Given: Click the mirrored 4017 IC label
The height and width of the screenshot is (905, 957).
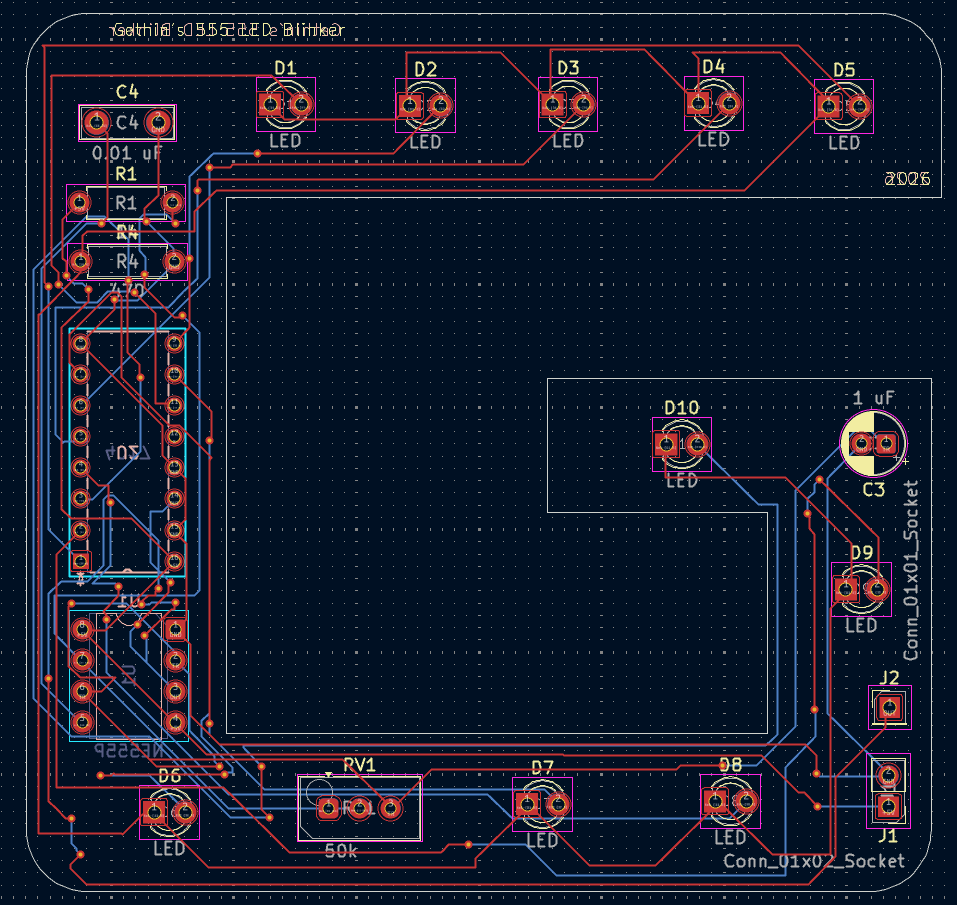Looking at the screenshot, I should (x=128, y=453).
